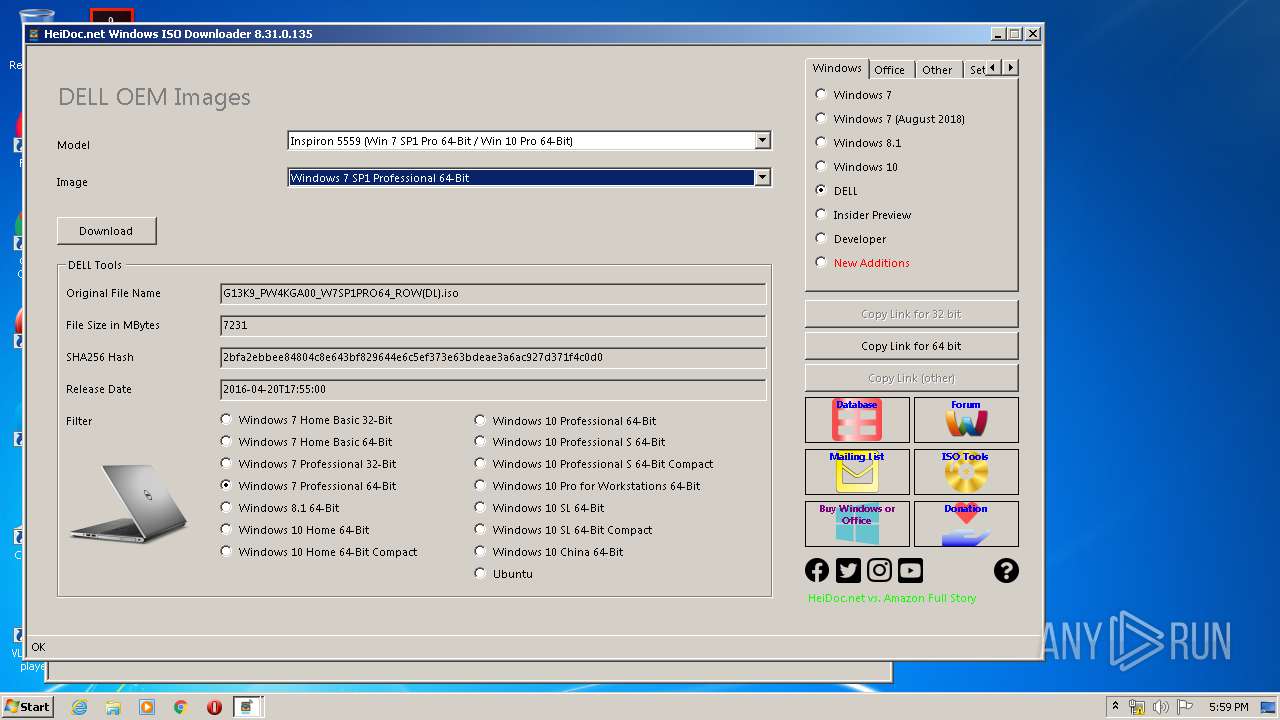
Task: Filter by Windows 7 Professional 32-Bit
Action: tap(308, 464)
